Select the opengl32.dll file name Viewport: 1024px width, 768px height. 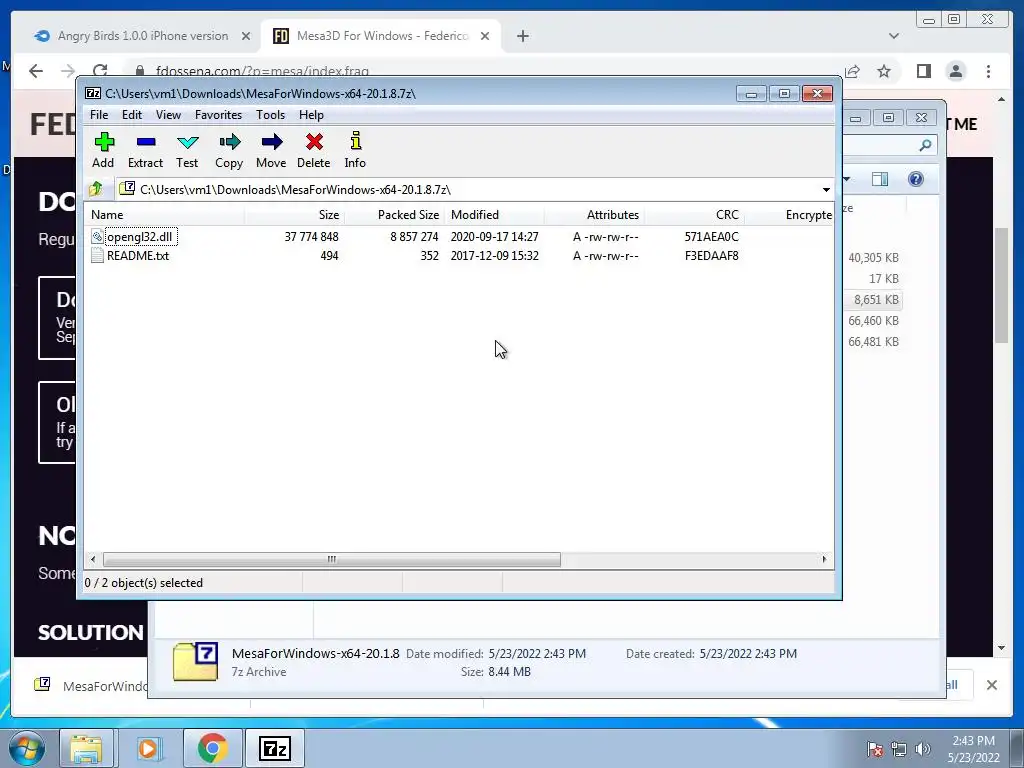coord(140,236)
